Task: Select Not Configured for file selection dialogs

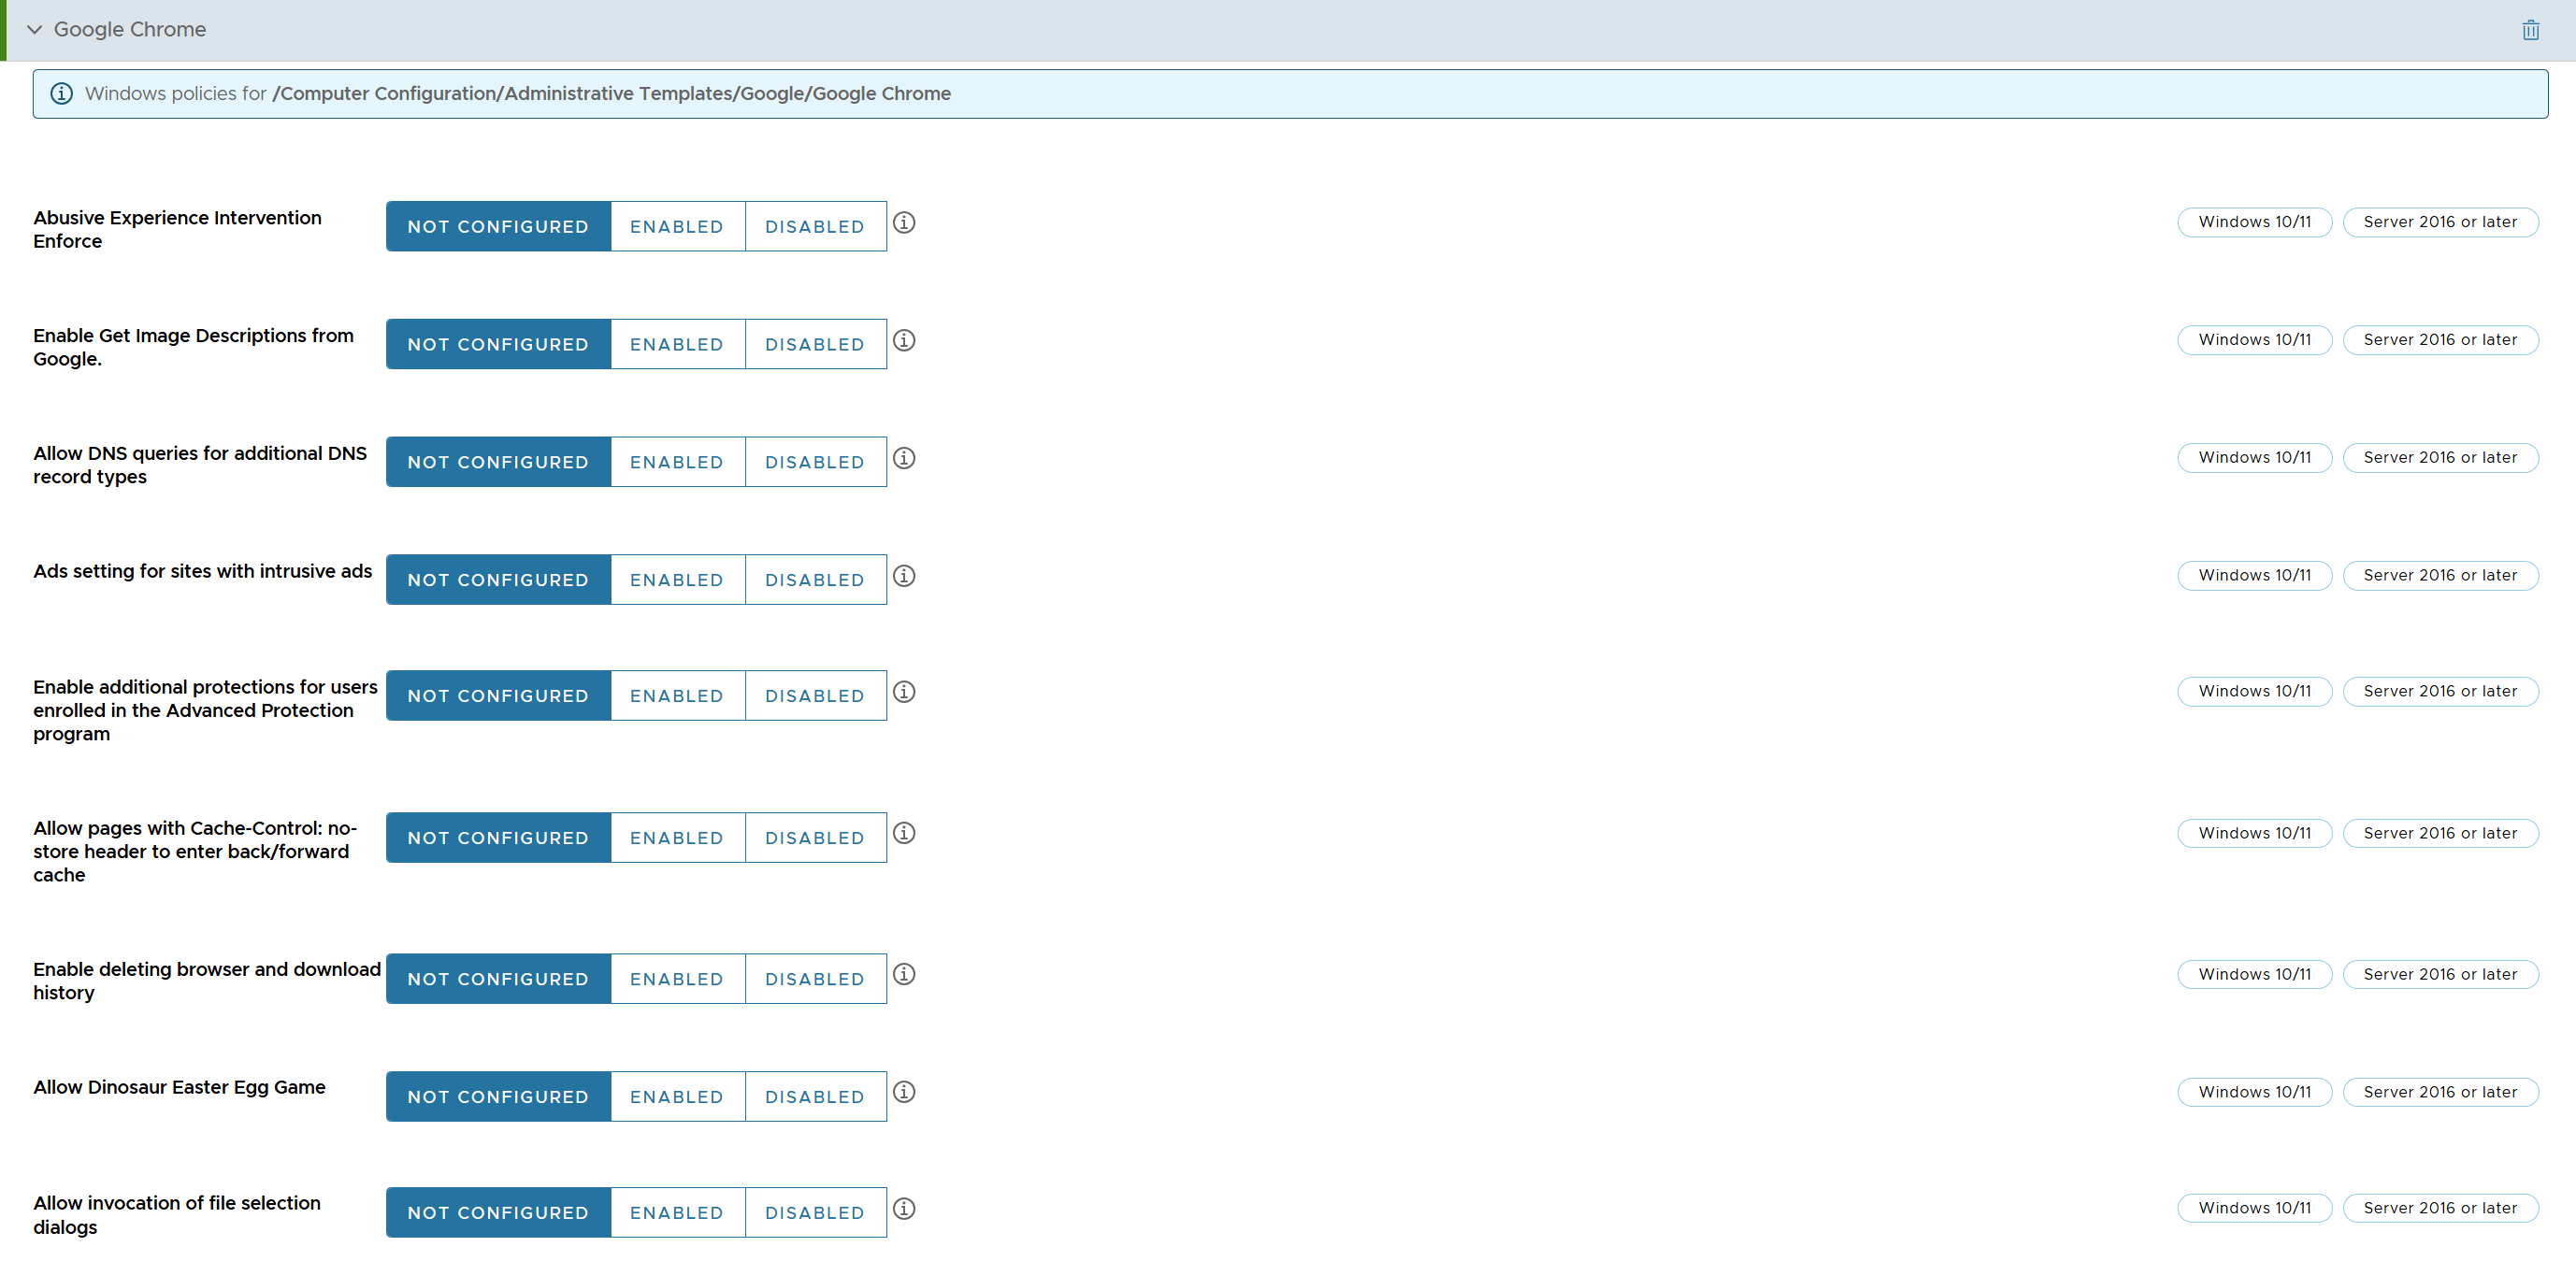Action: point(498,1214)
